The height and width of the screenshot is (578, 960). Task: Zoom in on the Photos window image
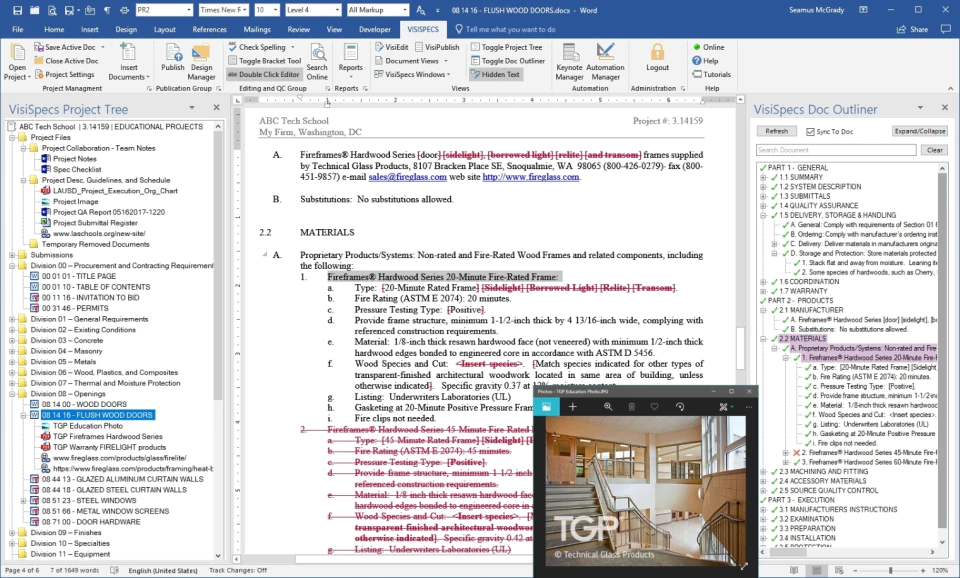pyautogui.click(x=608, y=407)
